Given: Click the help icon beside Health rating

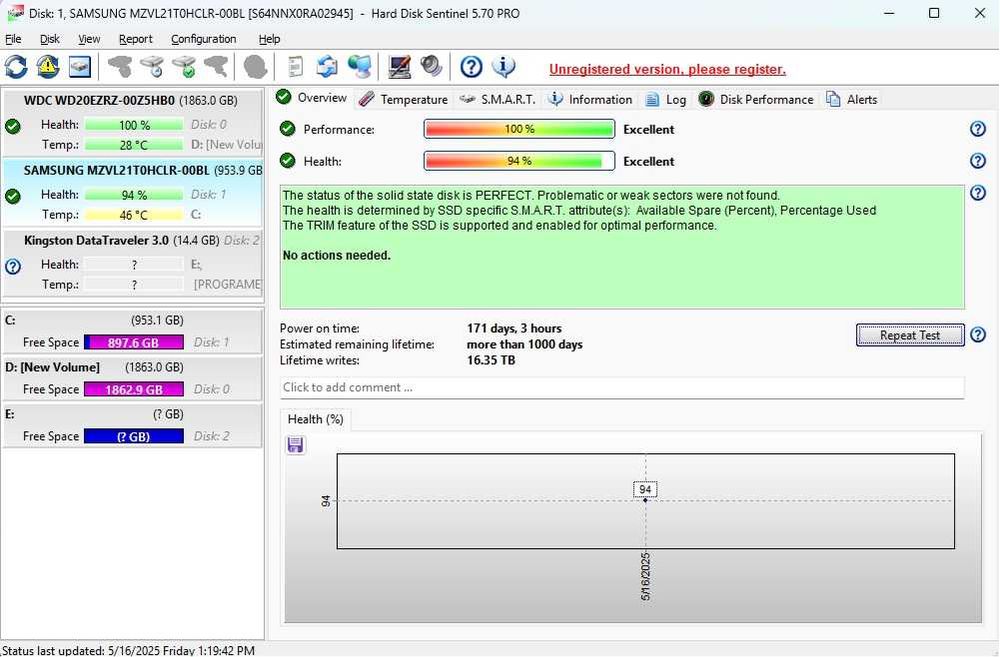Looking at the screenshot, I should tap(978, 161).
